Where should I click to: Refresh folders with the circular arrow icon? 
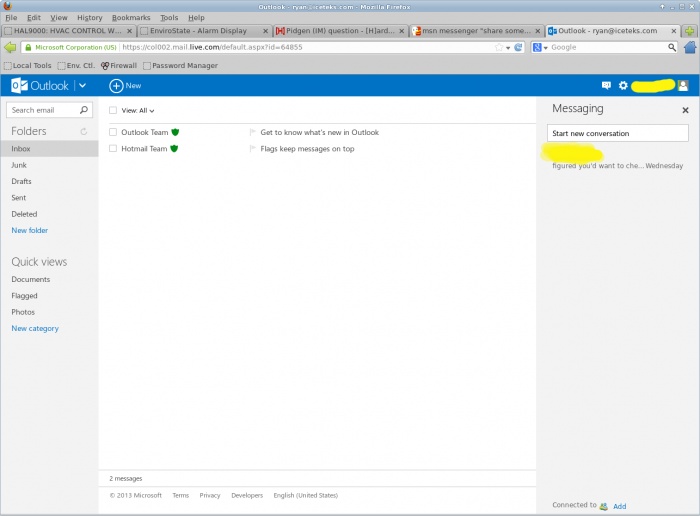tap(83, 131)
